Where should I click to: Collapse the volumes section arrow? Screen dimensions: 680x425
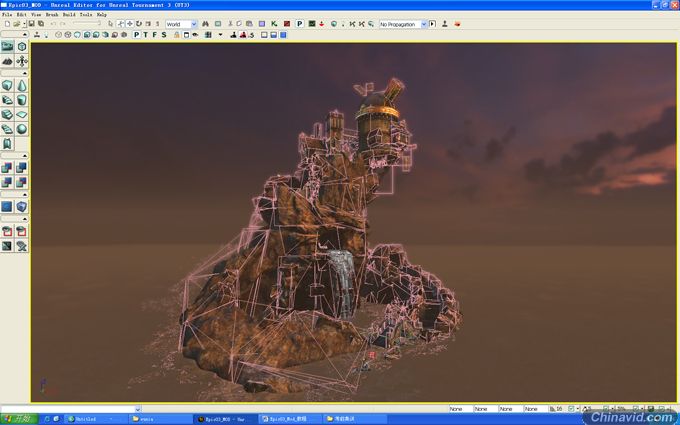pyautogui.click(x=25, y=194)
